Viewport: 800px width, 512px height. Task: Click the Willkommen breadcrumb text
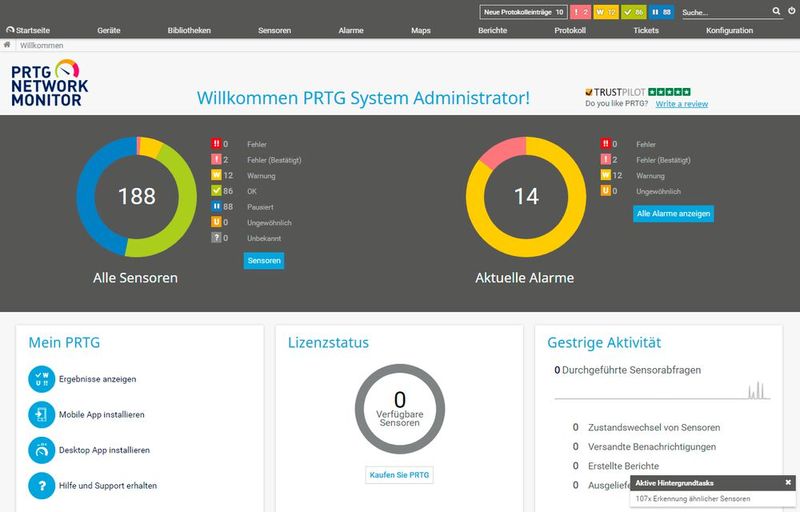42,45
